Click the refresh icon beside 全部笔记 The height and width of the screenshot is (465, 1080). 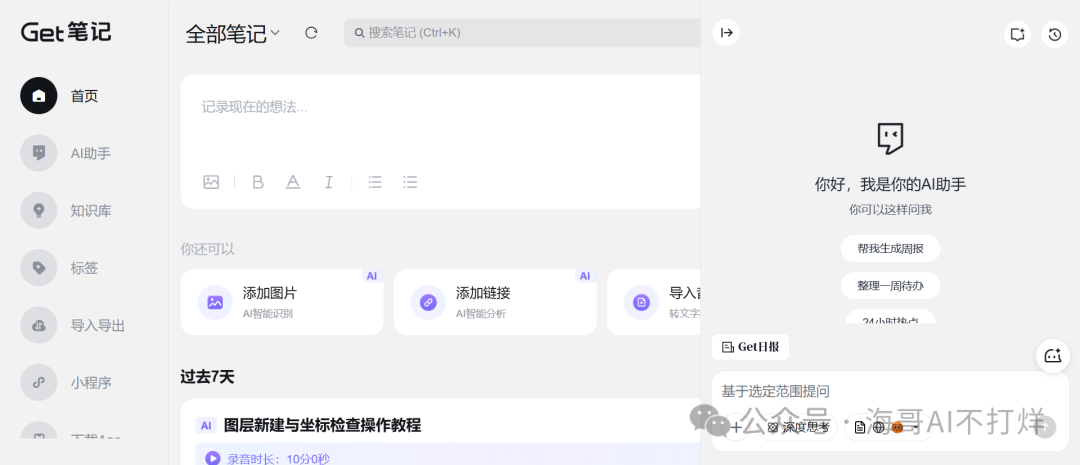311,33
